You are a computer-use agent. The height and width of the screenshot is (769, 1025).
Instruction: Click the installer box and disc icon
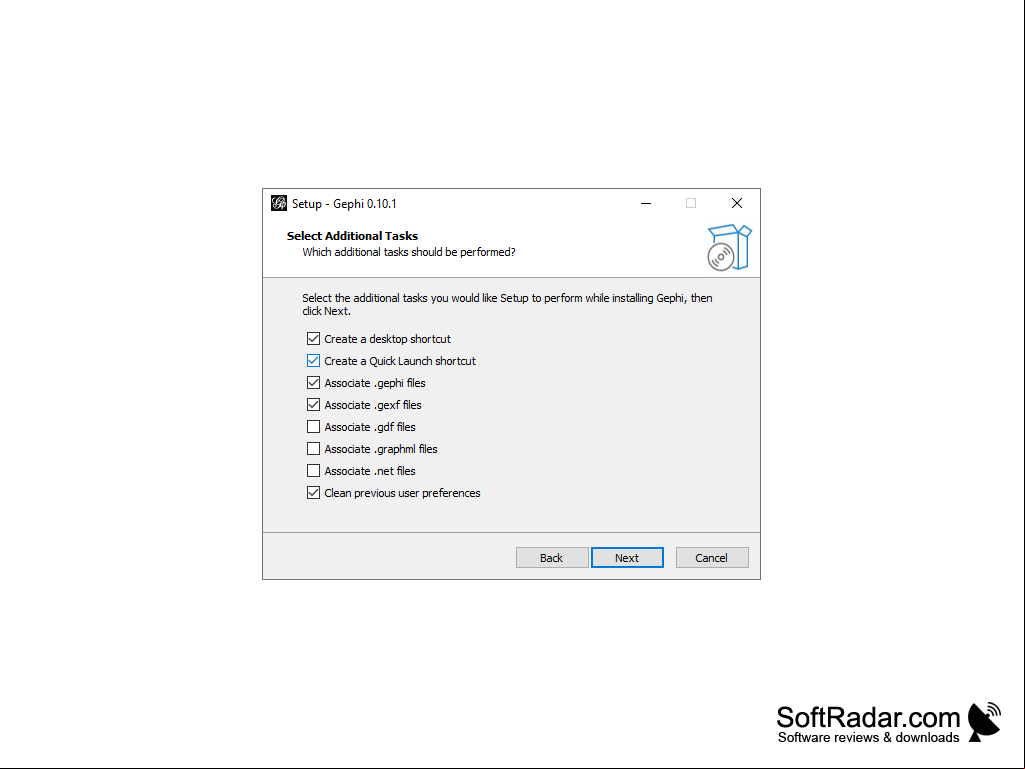[x=729, y=247]
